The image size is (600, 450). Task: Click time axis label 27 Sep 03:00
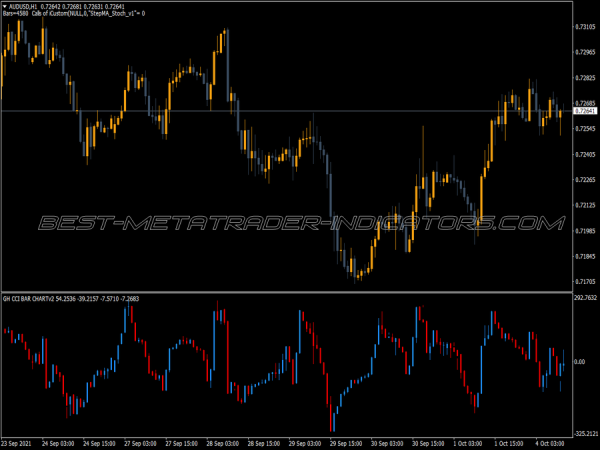pyautogui.click(x=140, y=443)
